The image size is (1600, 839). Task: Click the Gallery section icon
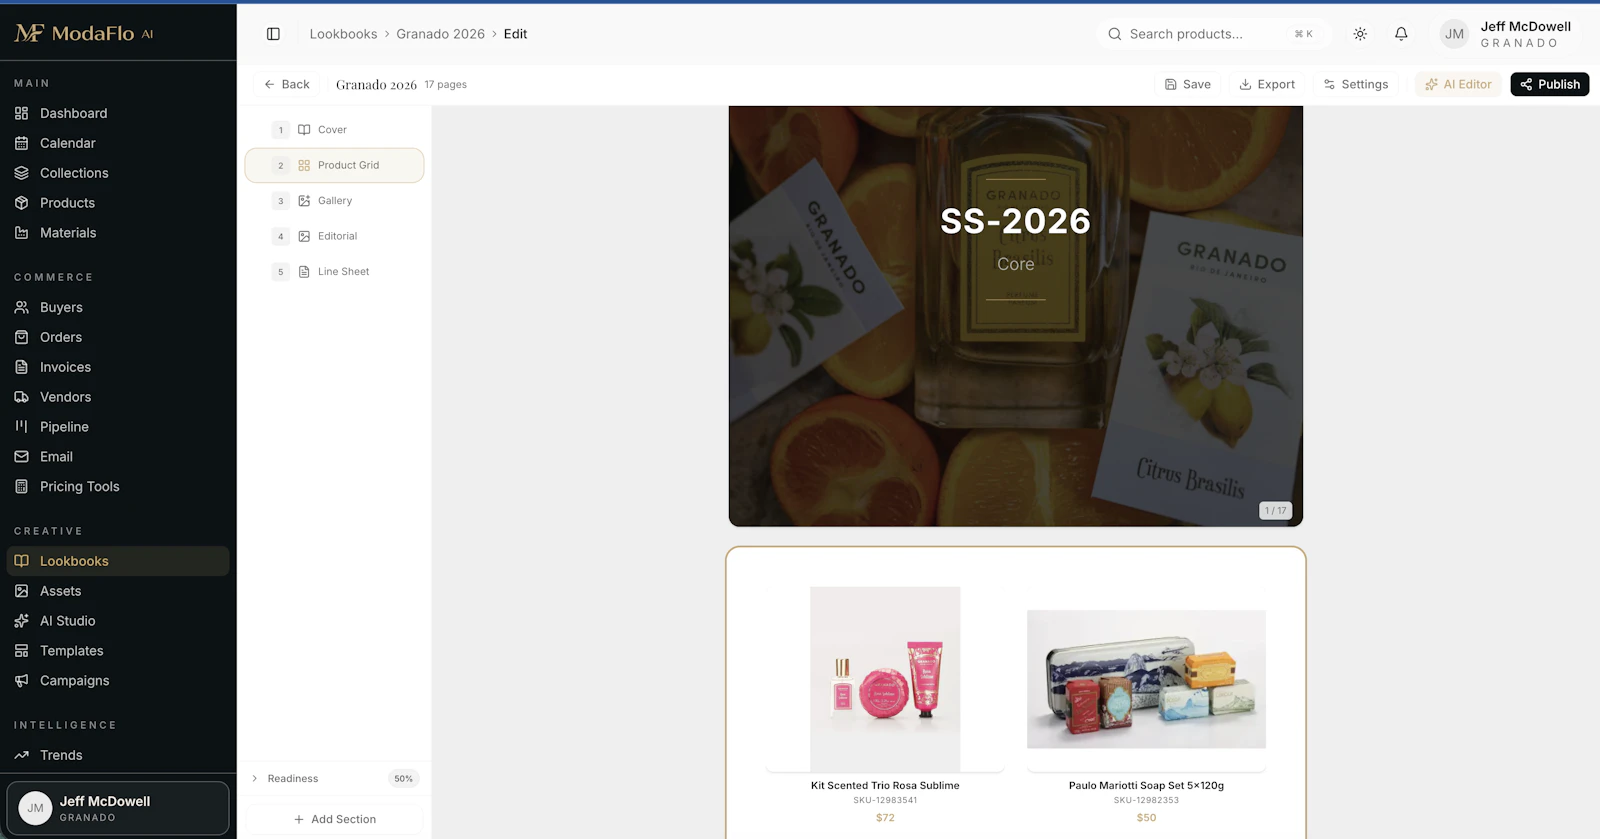[304, 201]
